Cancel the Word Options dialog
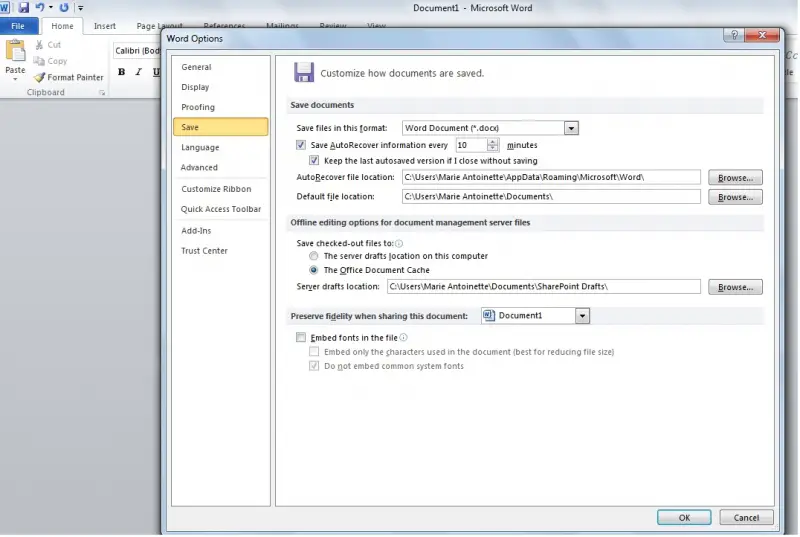Image resolution: width=800 pixels, height=537 pixels. click(x=746, y=518)
